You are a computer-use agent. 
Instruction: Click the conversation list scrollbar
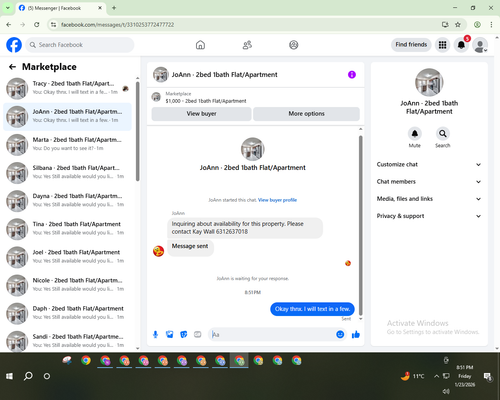pos(137,131)
